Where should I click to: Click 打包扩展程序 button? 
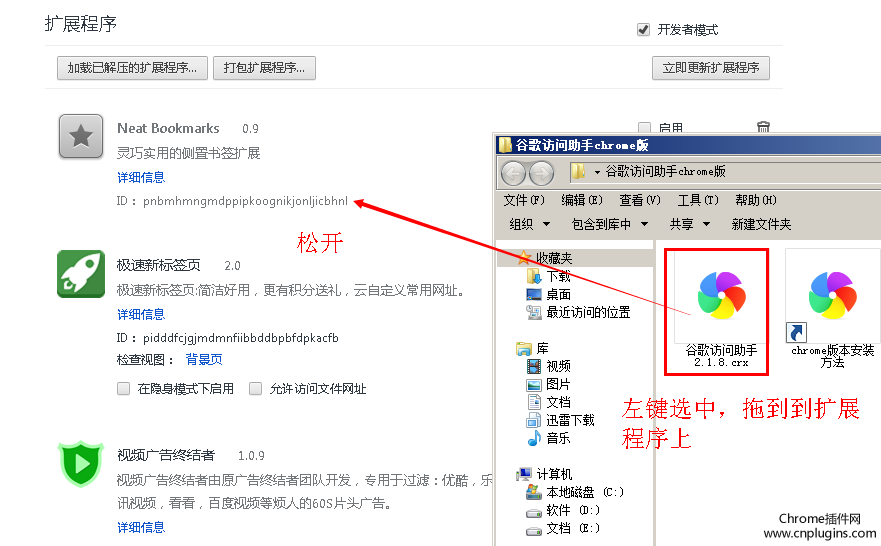[264, 68]
